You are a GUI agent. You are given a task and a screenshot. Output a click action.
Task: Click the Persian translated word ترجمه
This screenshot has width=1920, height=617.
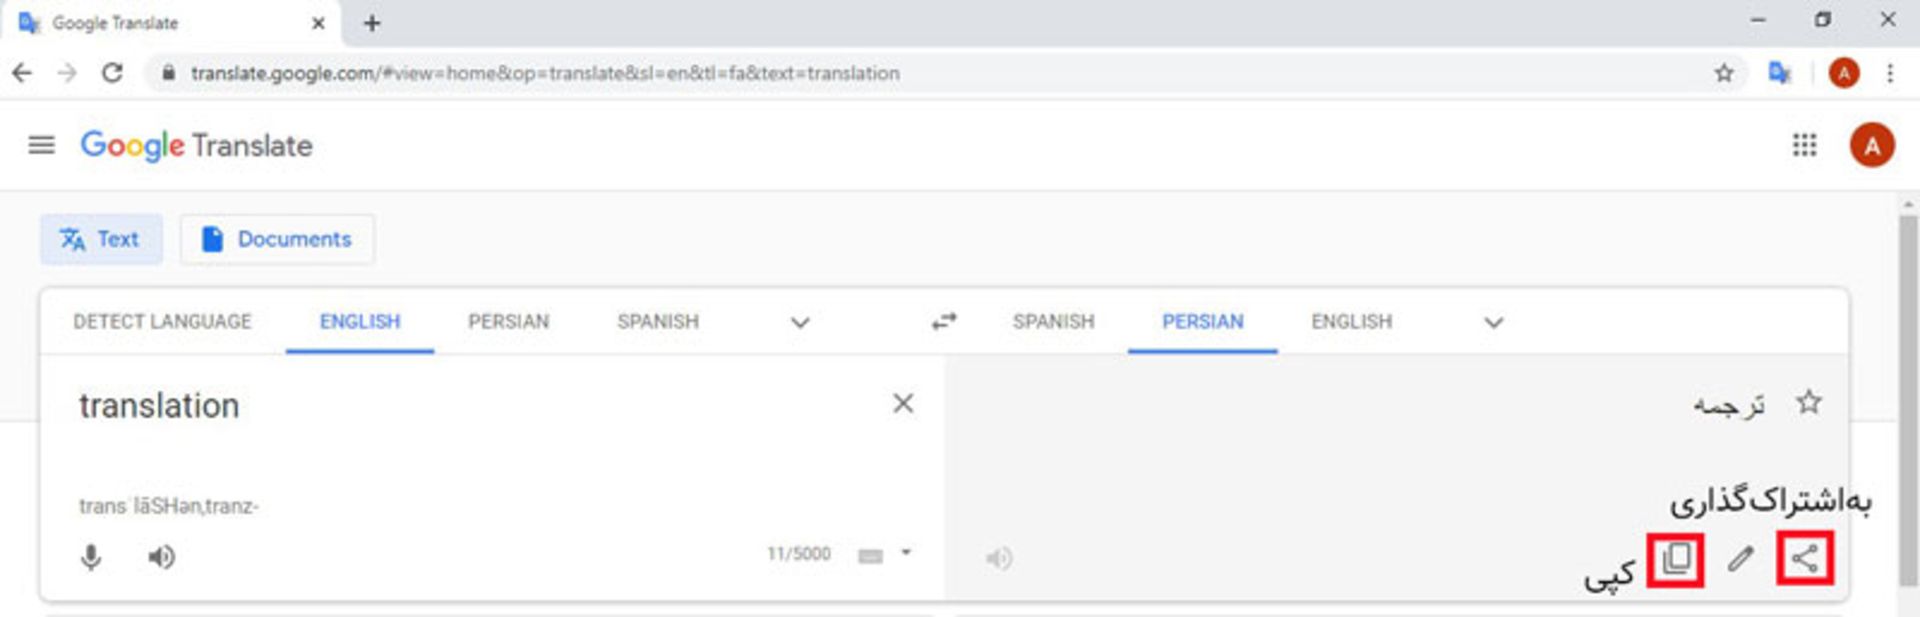1728,404
